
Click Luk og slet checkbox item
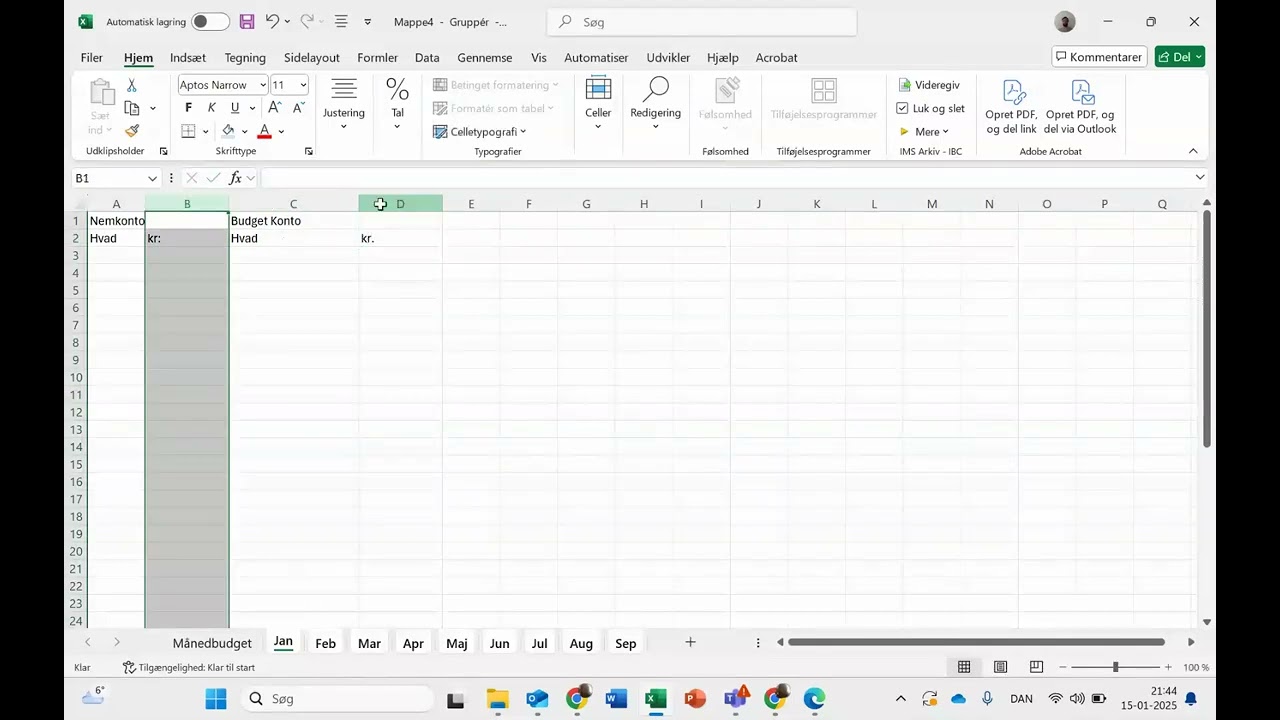pos(931,108)
